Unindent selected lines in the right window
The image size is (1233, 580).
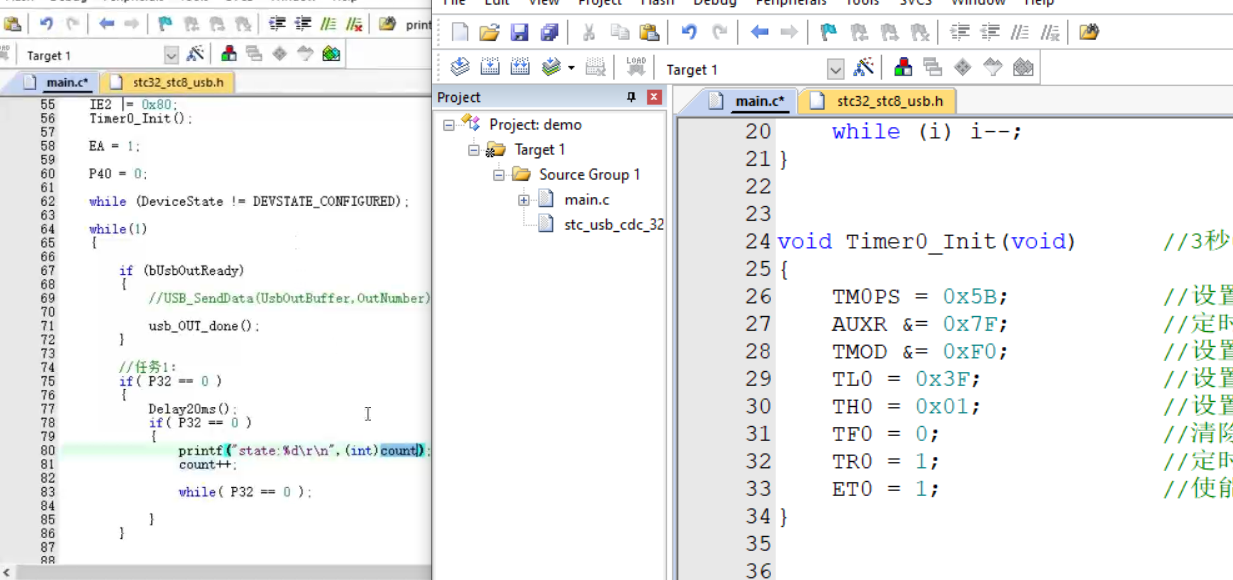click(990, 33)
